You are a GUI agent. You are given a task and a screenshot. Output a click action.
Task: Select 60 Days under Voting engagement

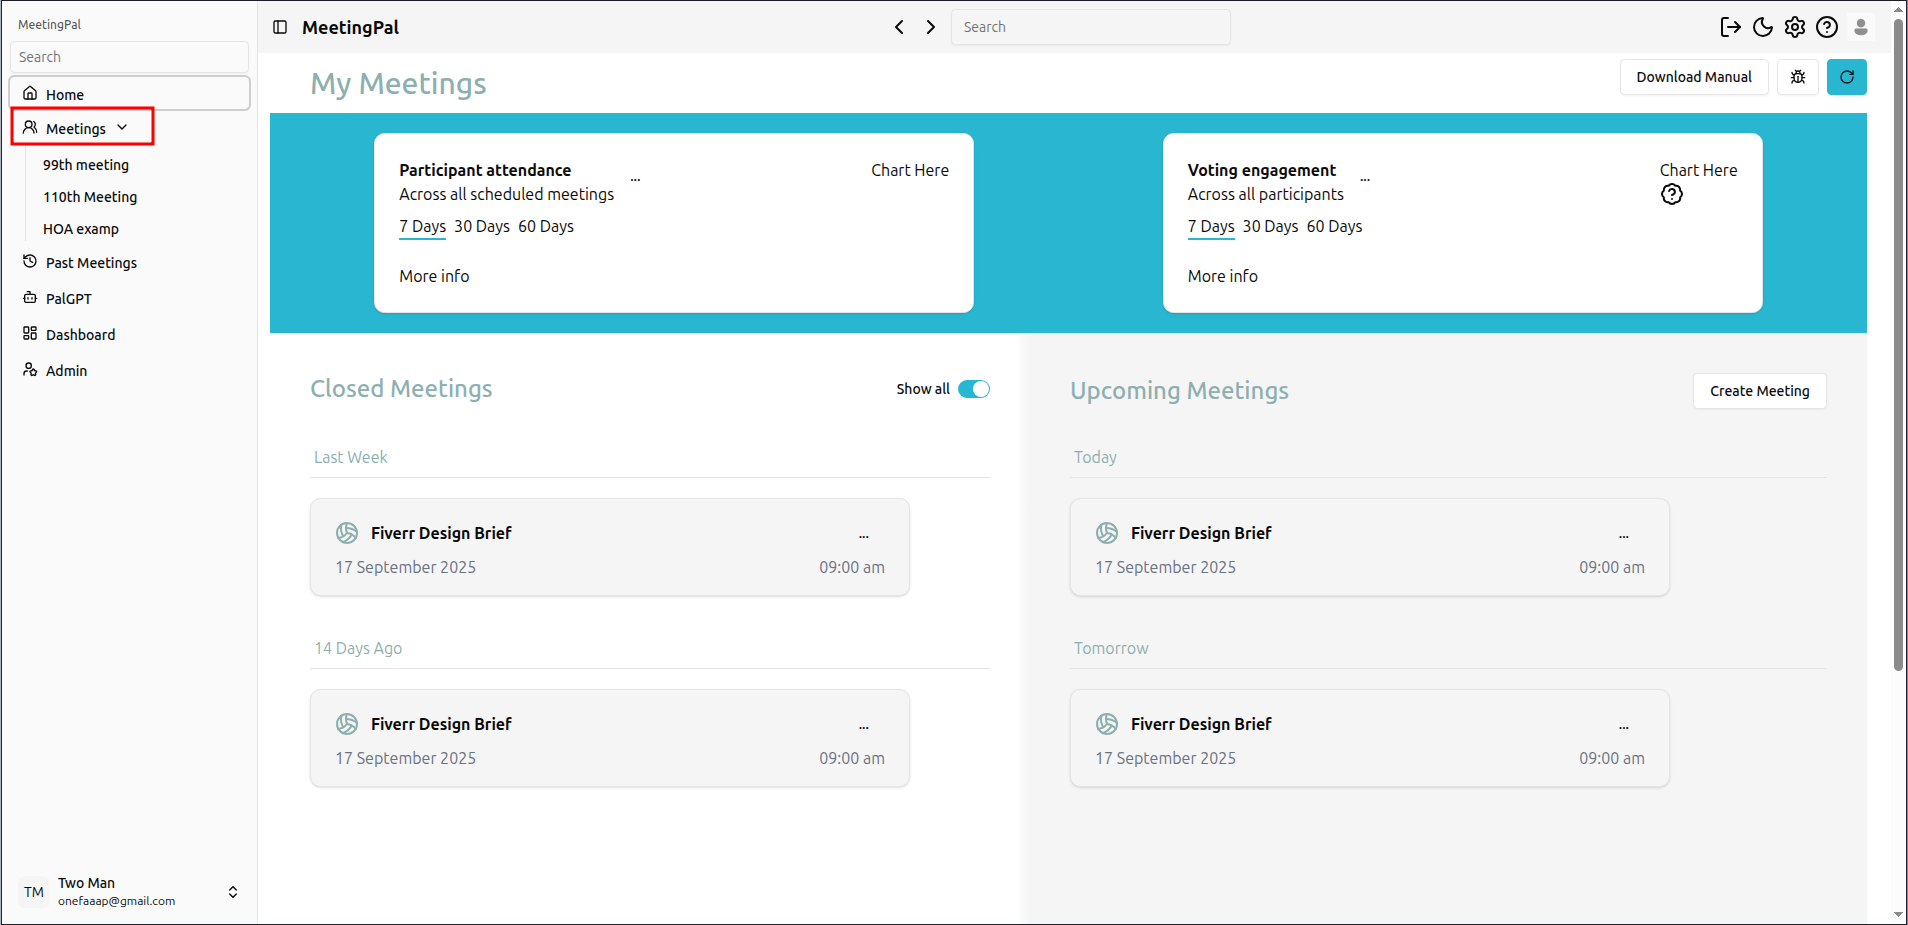click(x=1334, y=226)
